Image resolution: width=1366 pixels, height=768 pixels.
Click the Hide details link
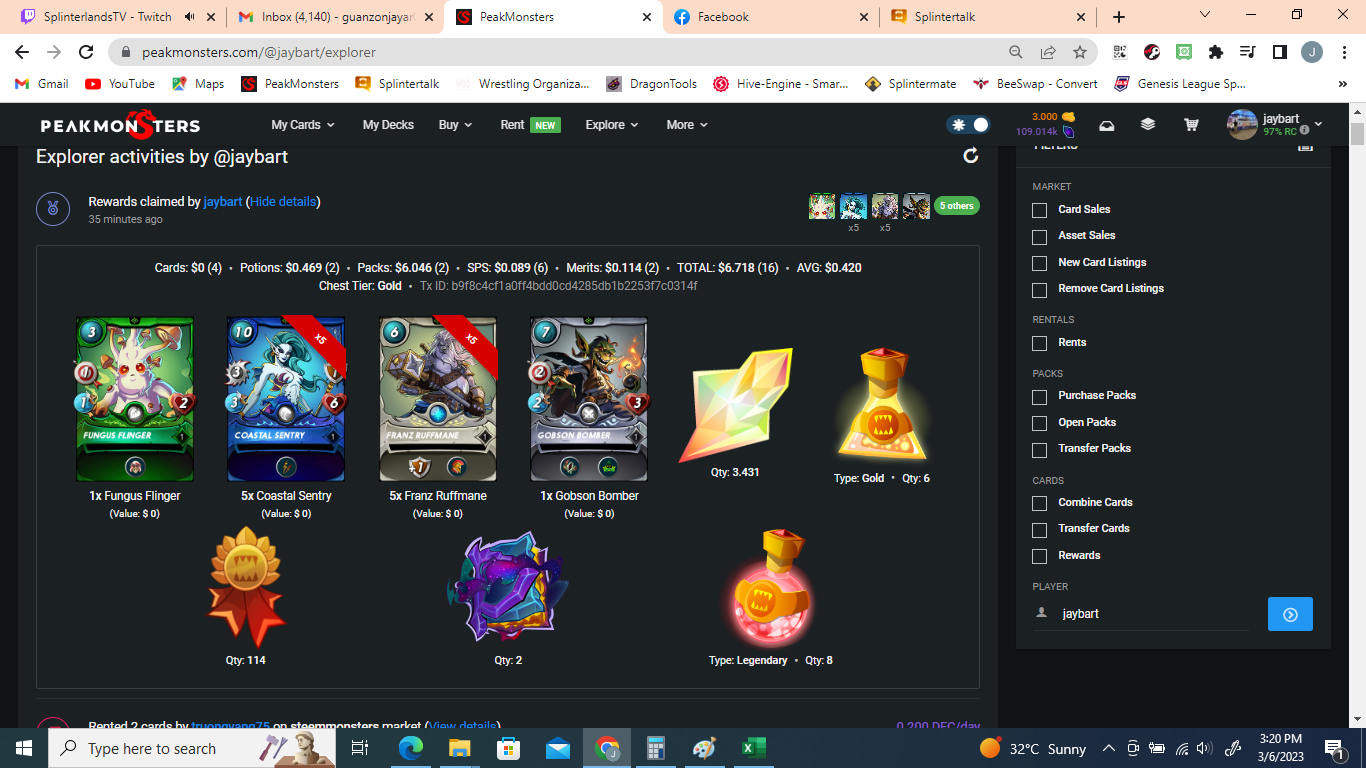pos(283,202)
